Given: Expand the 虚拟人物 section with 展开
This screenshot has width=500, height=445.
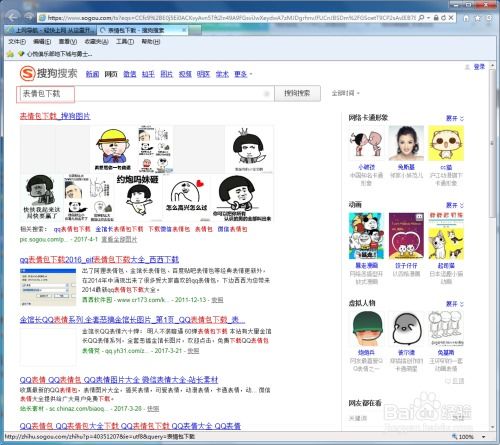Looking at the screenshot, I should 455,304.
